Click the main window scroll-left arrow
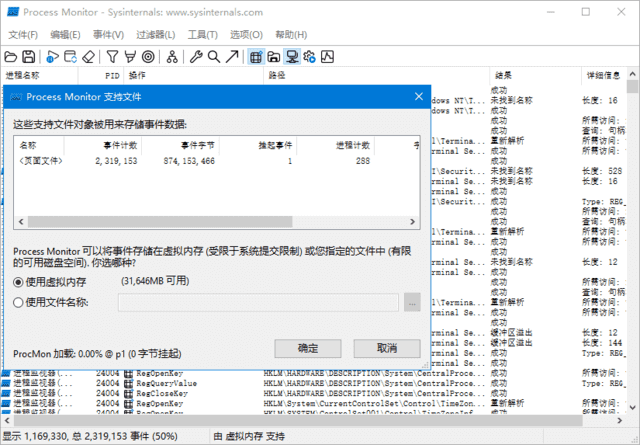 7,421
